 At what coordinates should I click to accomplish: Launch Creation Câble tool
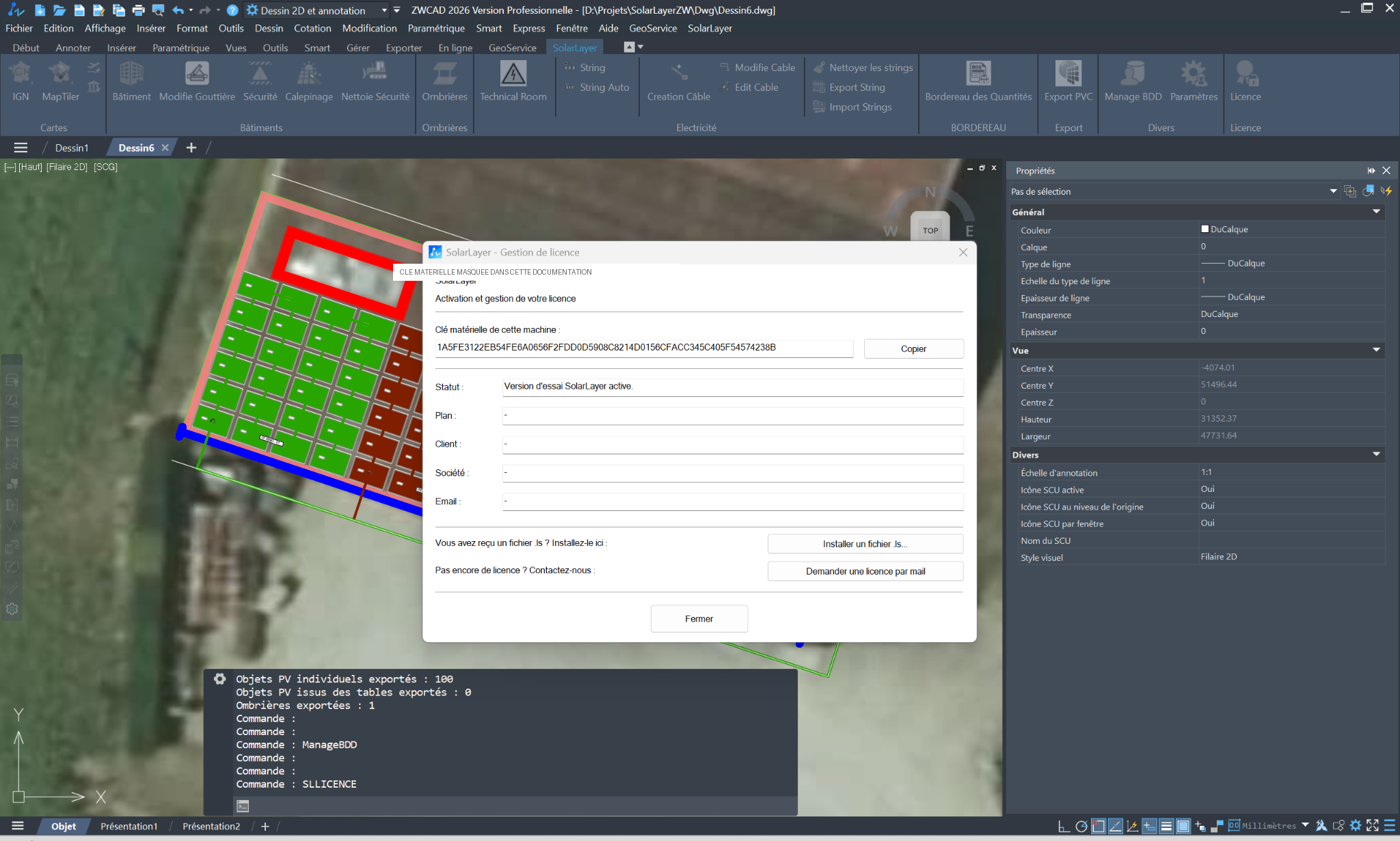[x=679, y=81]
